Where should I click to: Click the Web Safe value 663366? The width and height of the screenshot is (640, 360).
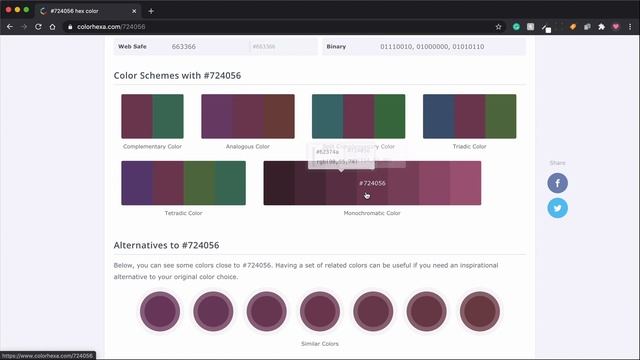pyautogui.click(x=184, y=47)
